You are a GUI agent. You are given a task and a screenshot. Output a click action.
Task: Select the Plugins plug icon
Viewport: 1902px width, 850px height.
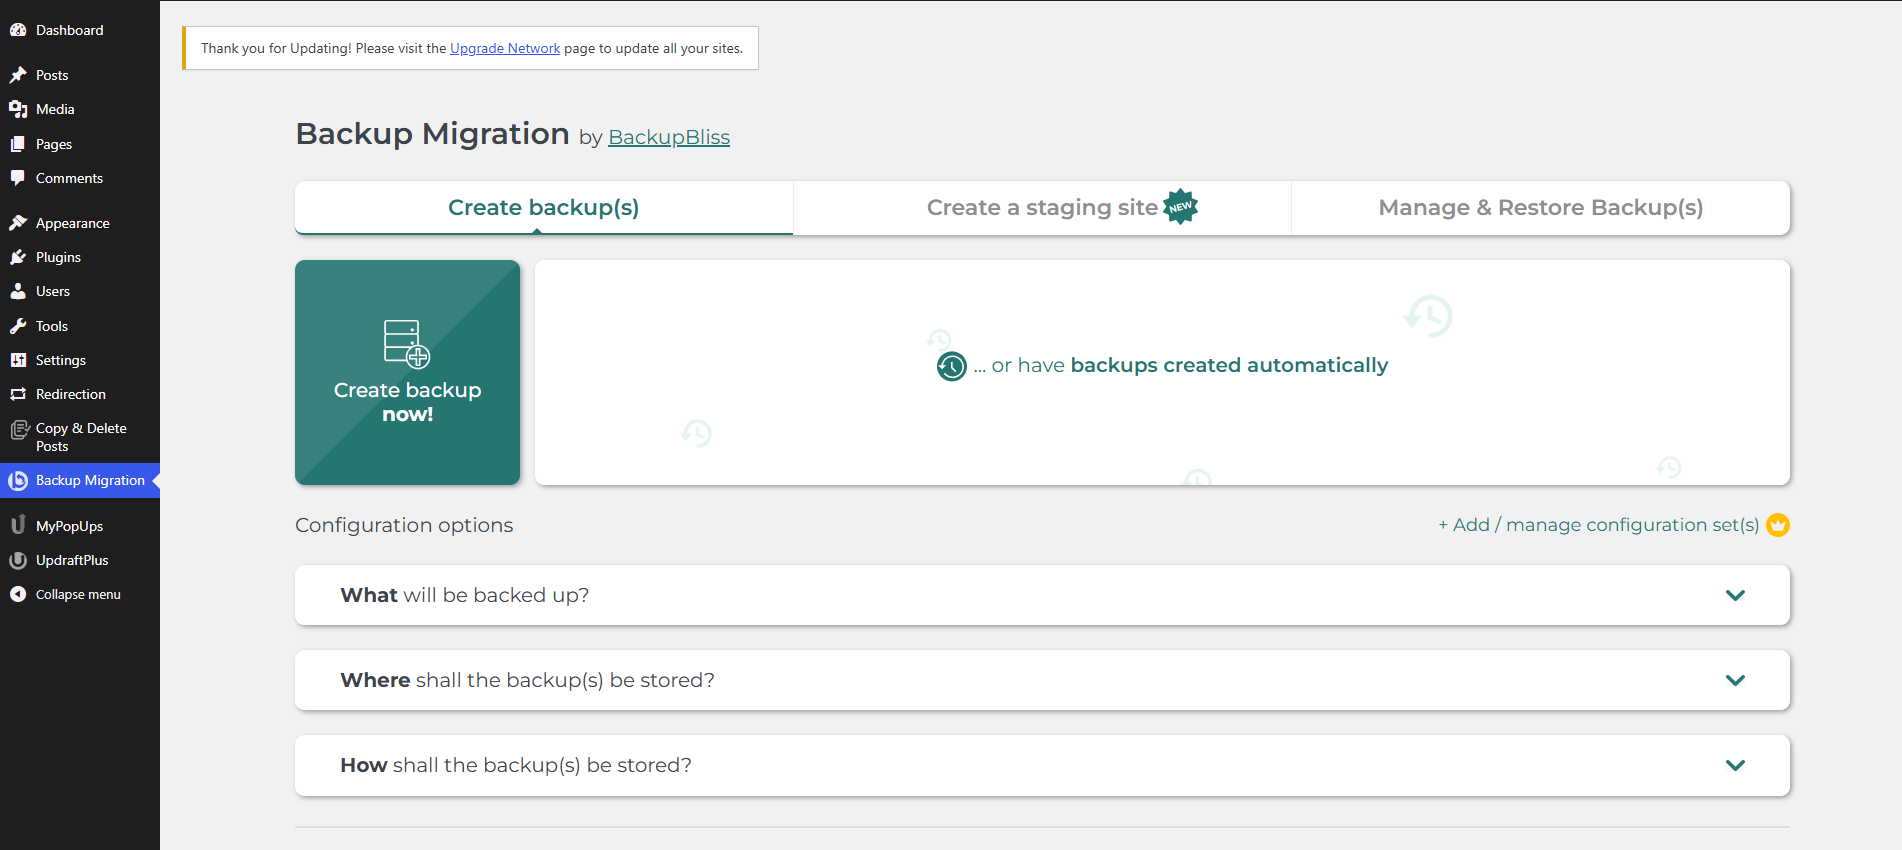coord(18,257)
